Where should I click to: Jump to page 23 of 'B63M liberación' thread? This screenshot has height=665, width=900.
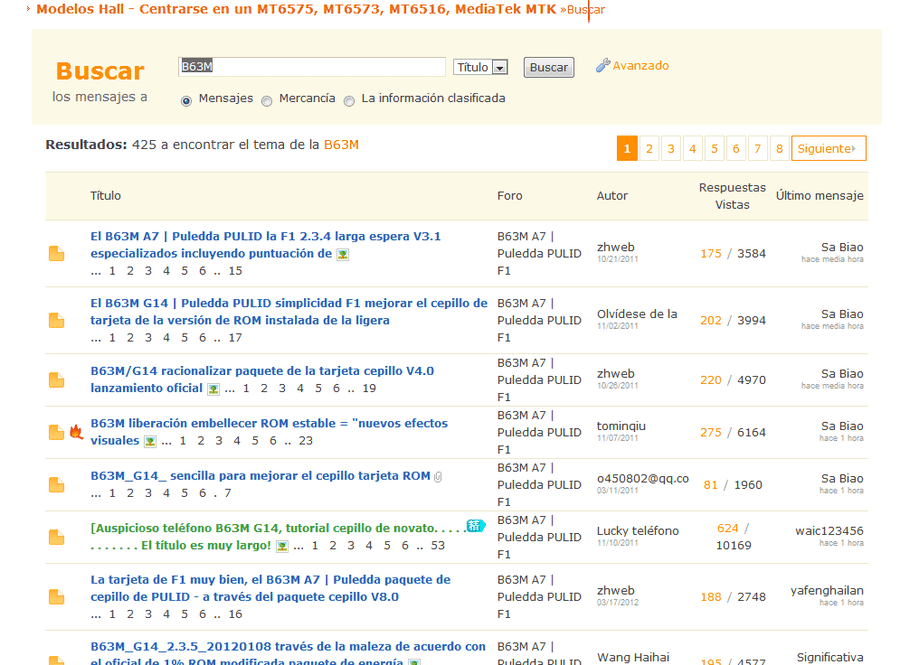(306, 441)
